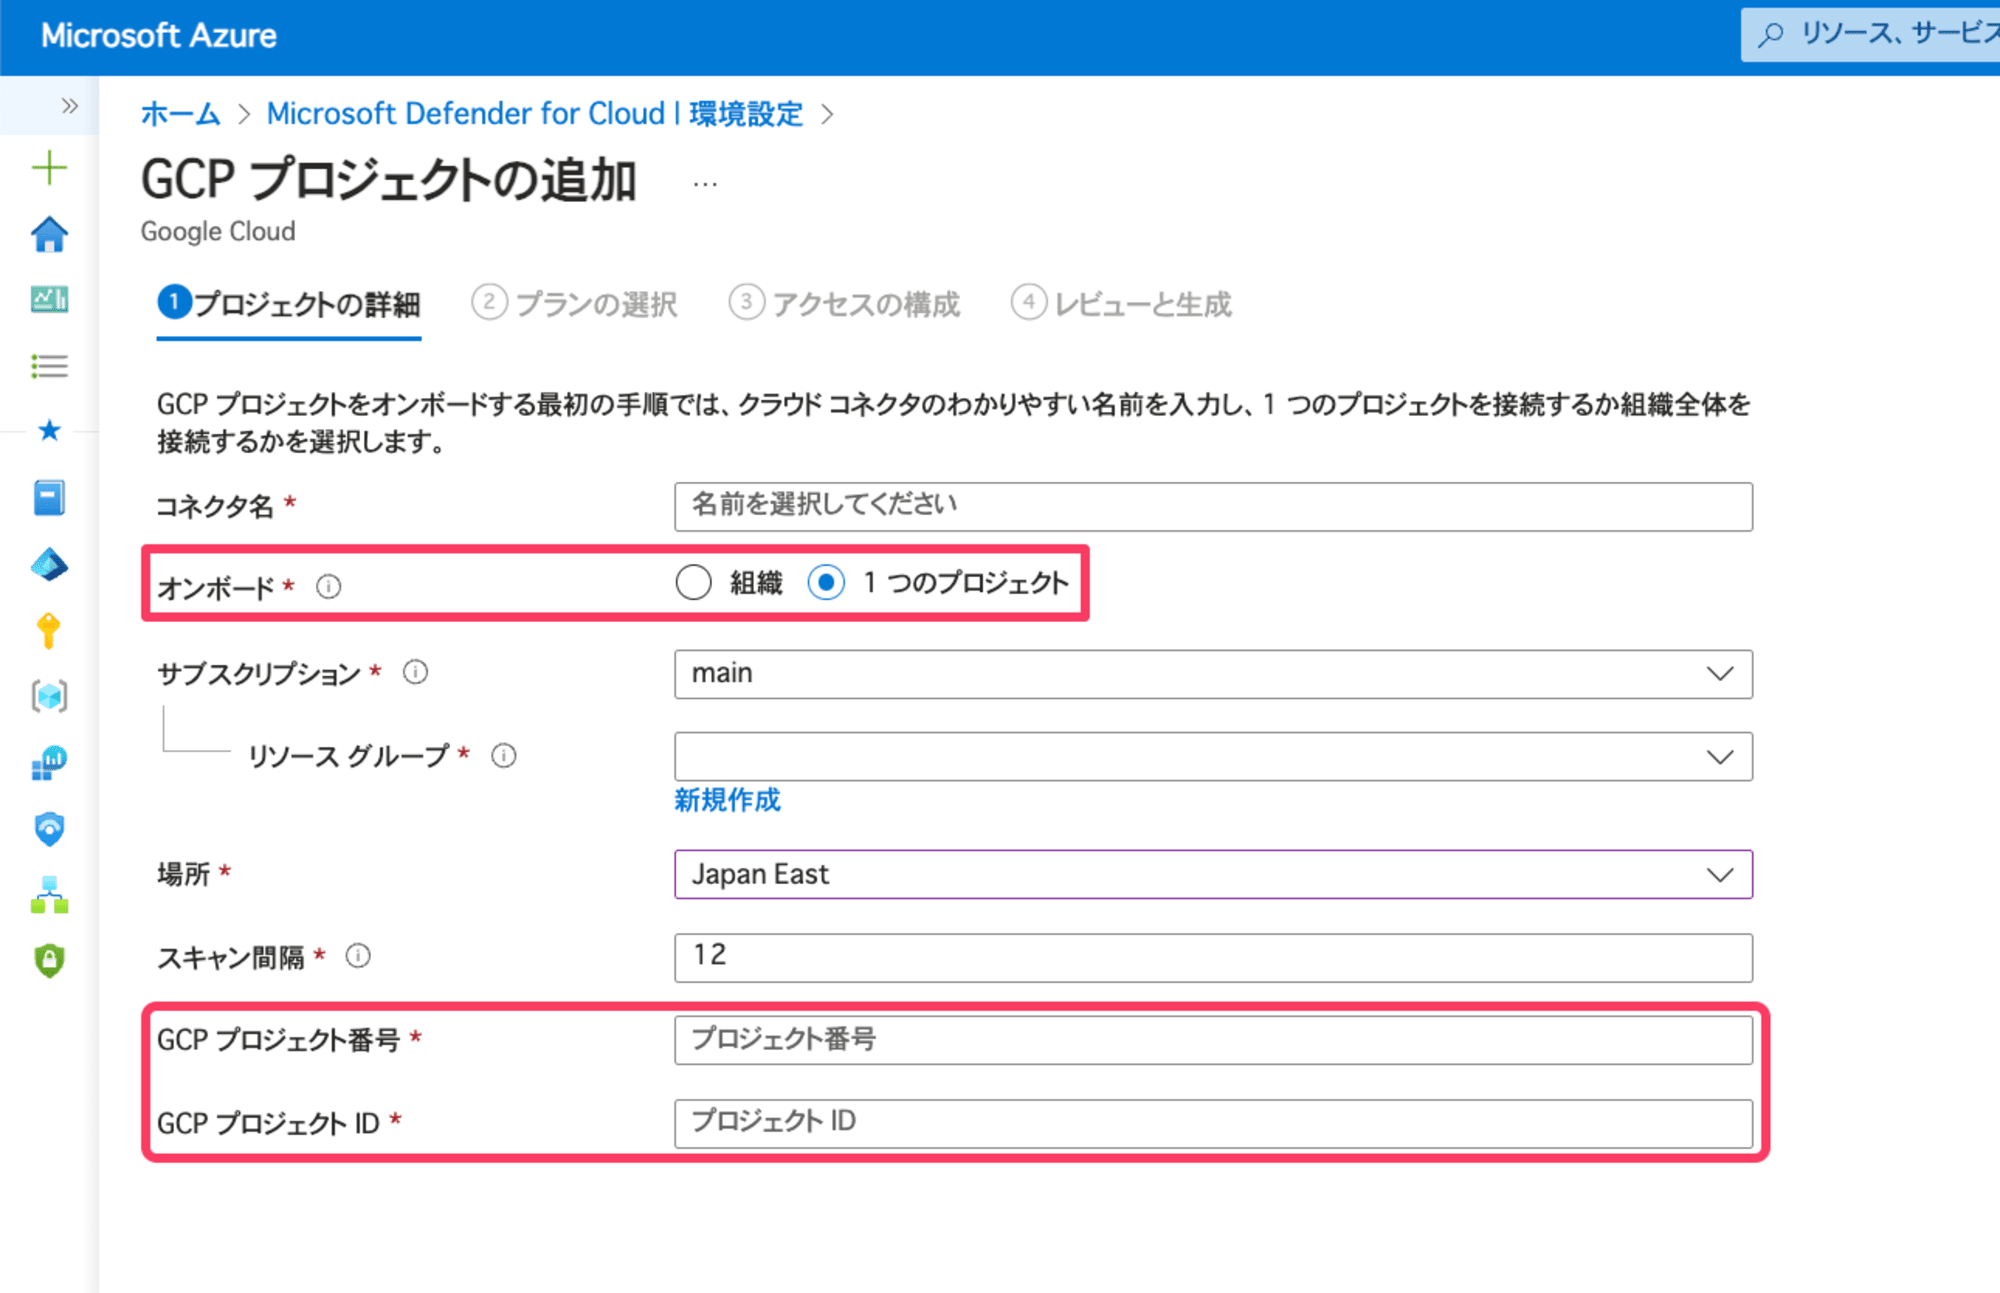Select the 組織 radio button
Viewport: 2000px width, 1293px height.
tap(693, 582)
